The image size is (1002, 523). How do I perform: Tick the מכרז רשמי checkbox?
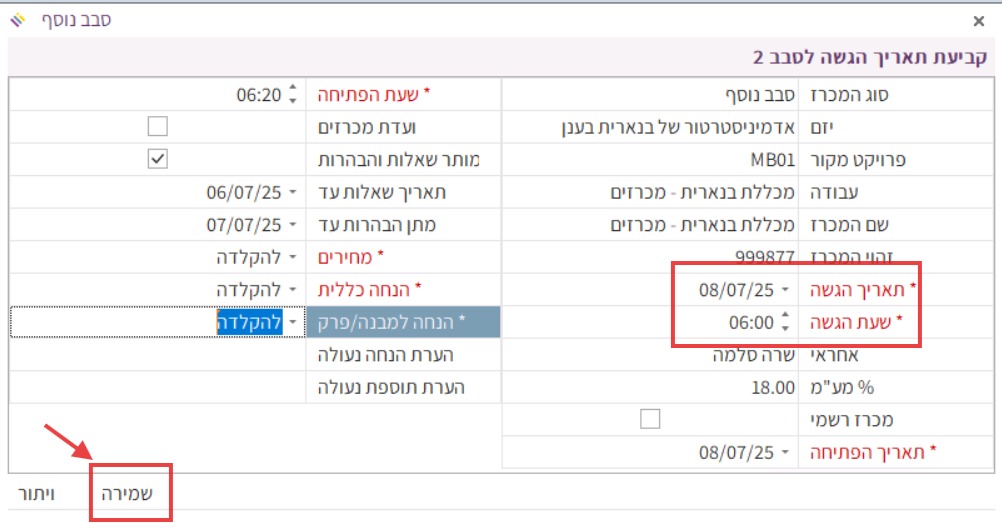[x=650, y=419]
